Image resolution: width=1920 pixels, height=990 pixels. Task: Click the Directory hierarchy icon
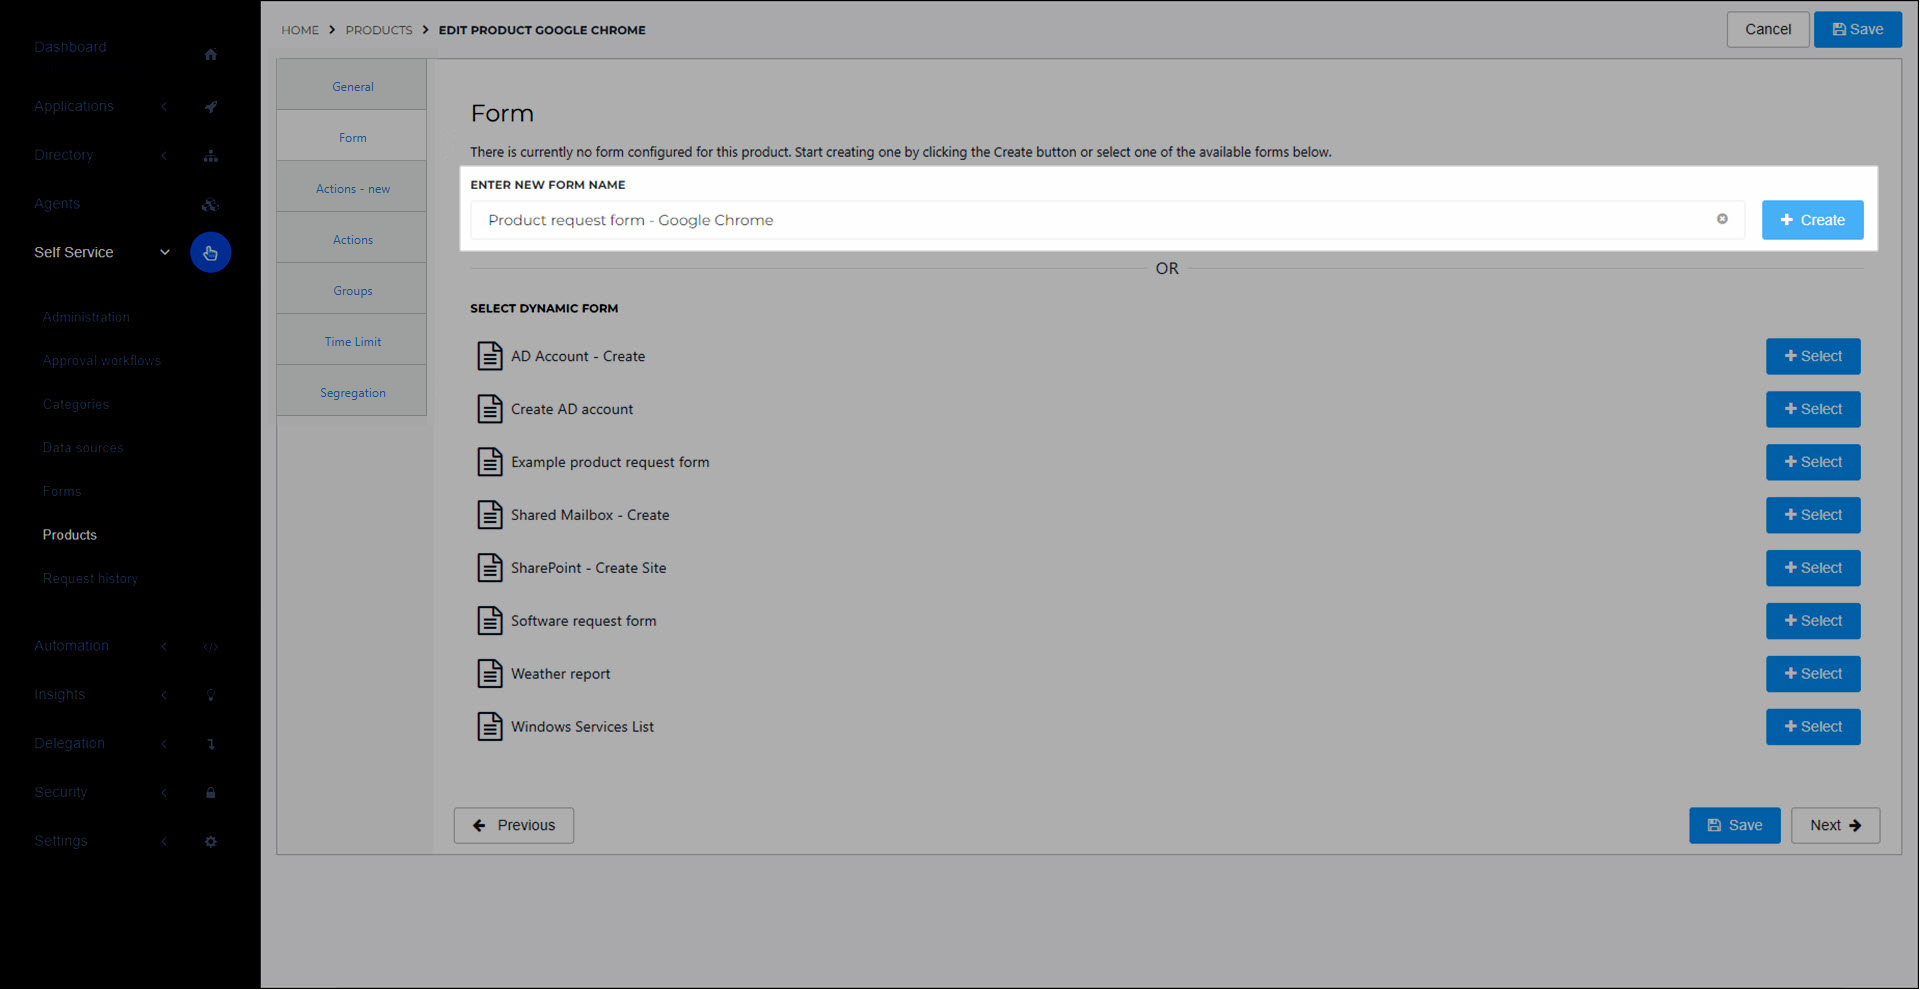click(x=210, y=155)
